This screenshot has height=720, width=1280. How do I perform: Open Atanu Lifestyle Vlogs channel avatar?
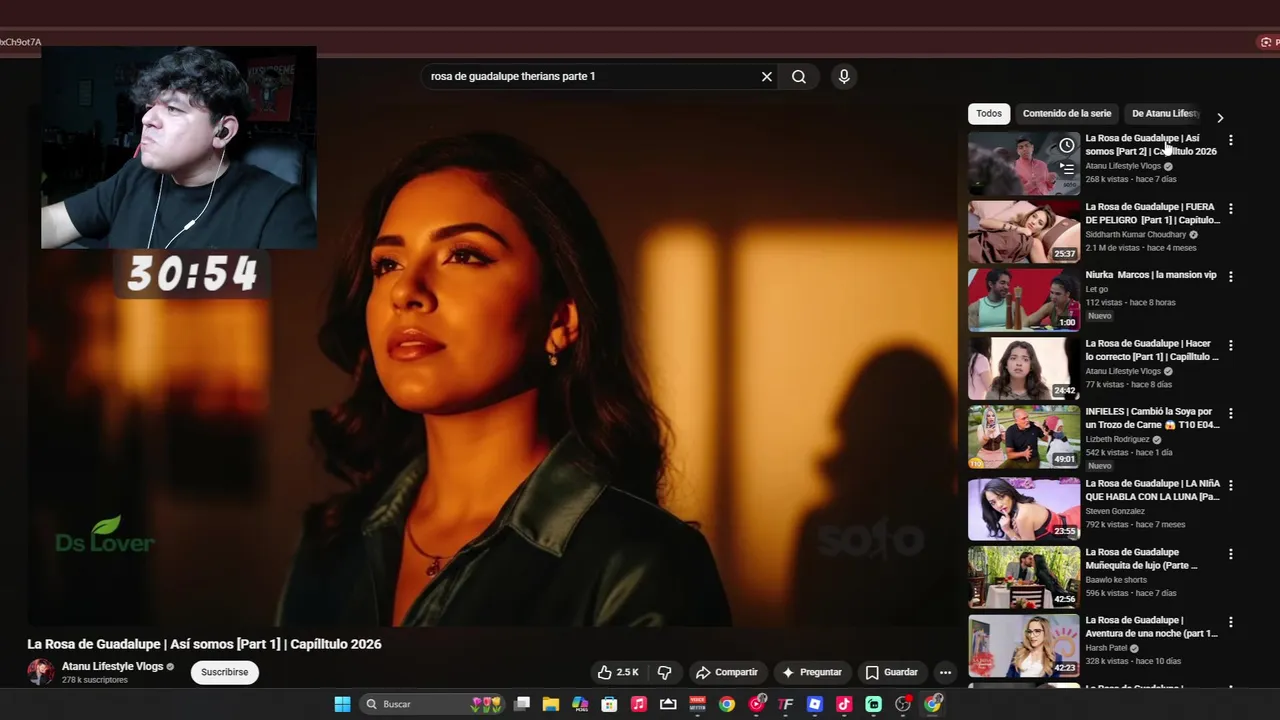click(40, 672)
